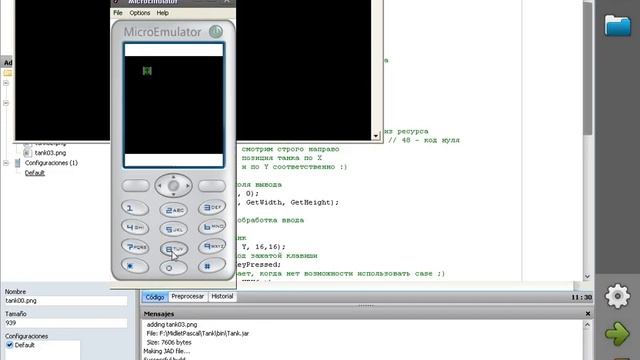
Task: Select tank03.png in project tree
Action: click(x=50, y=153)
